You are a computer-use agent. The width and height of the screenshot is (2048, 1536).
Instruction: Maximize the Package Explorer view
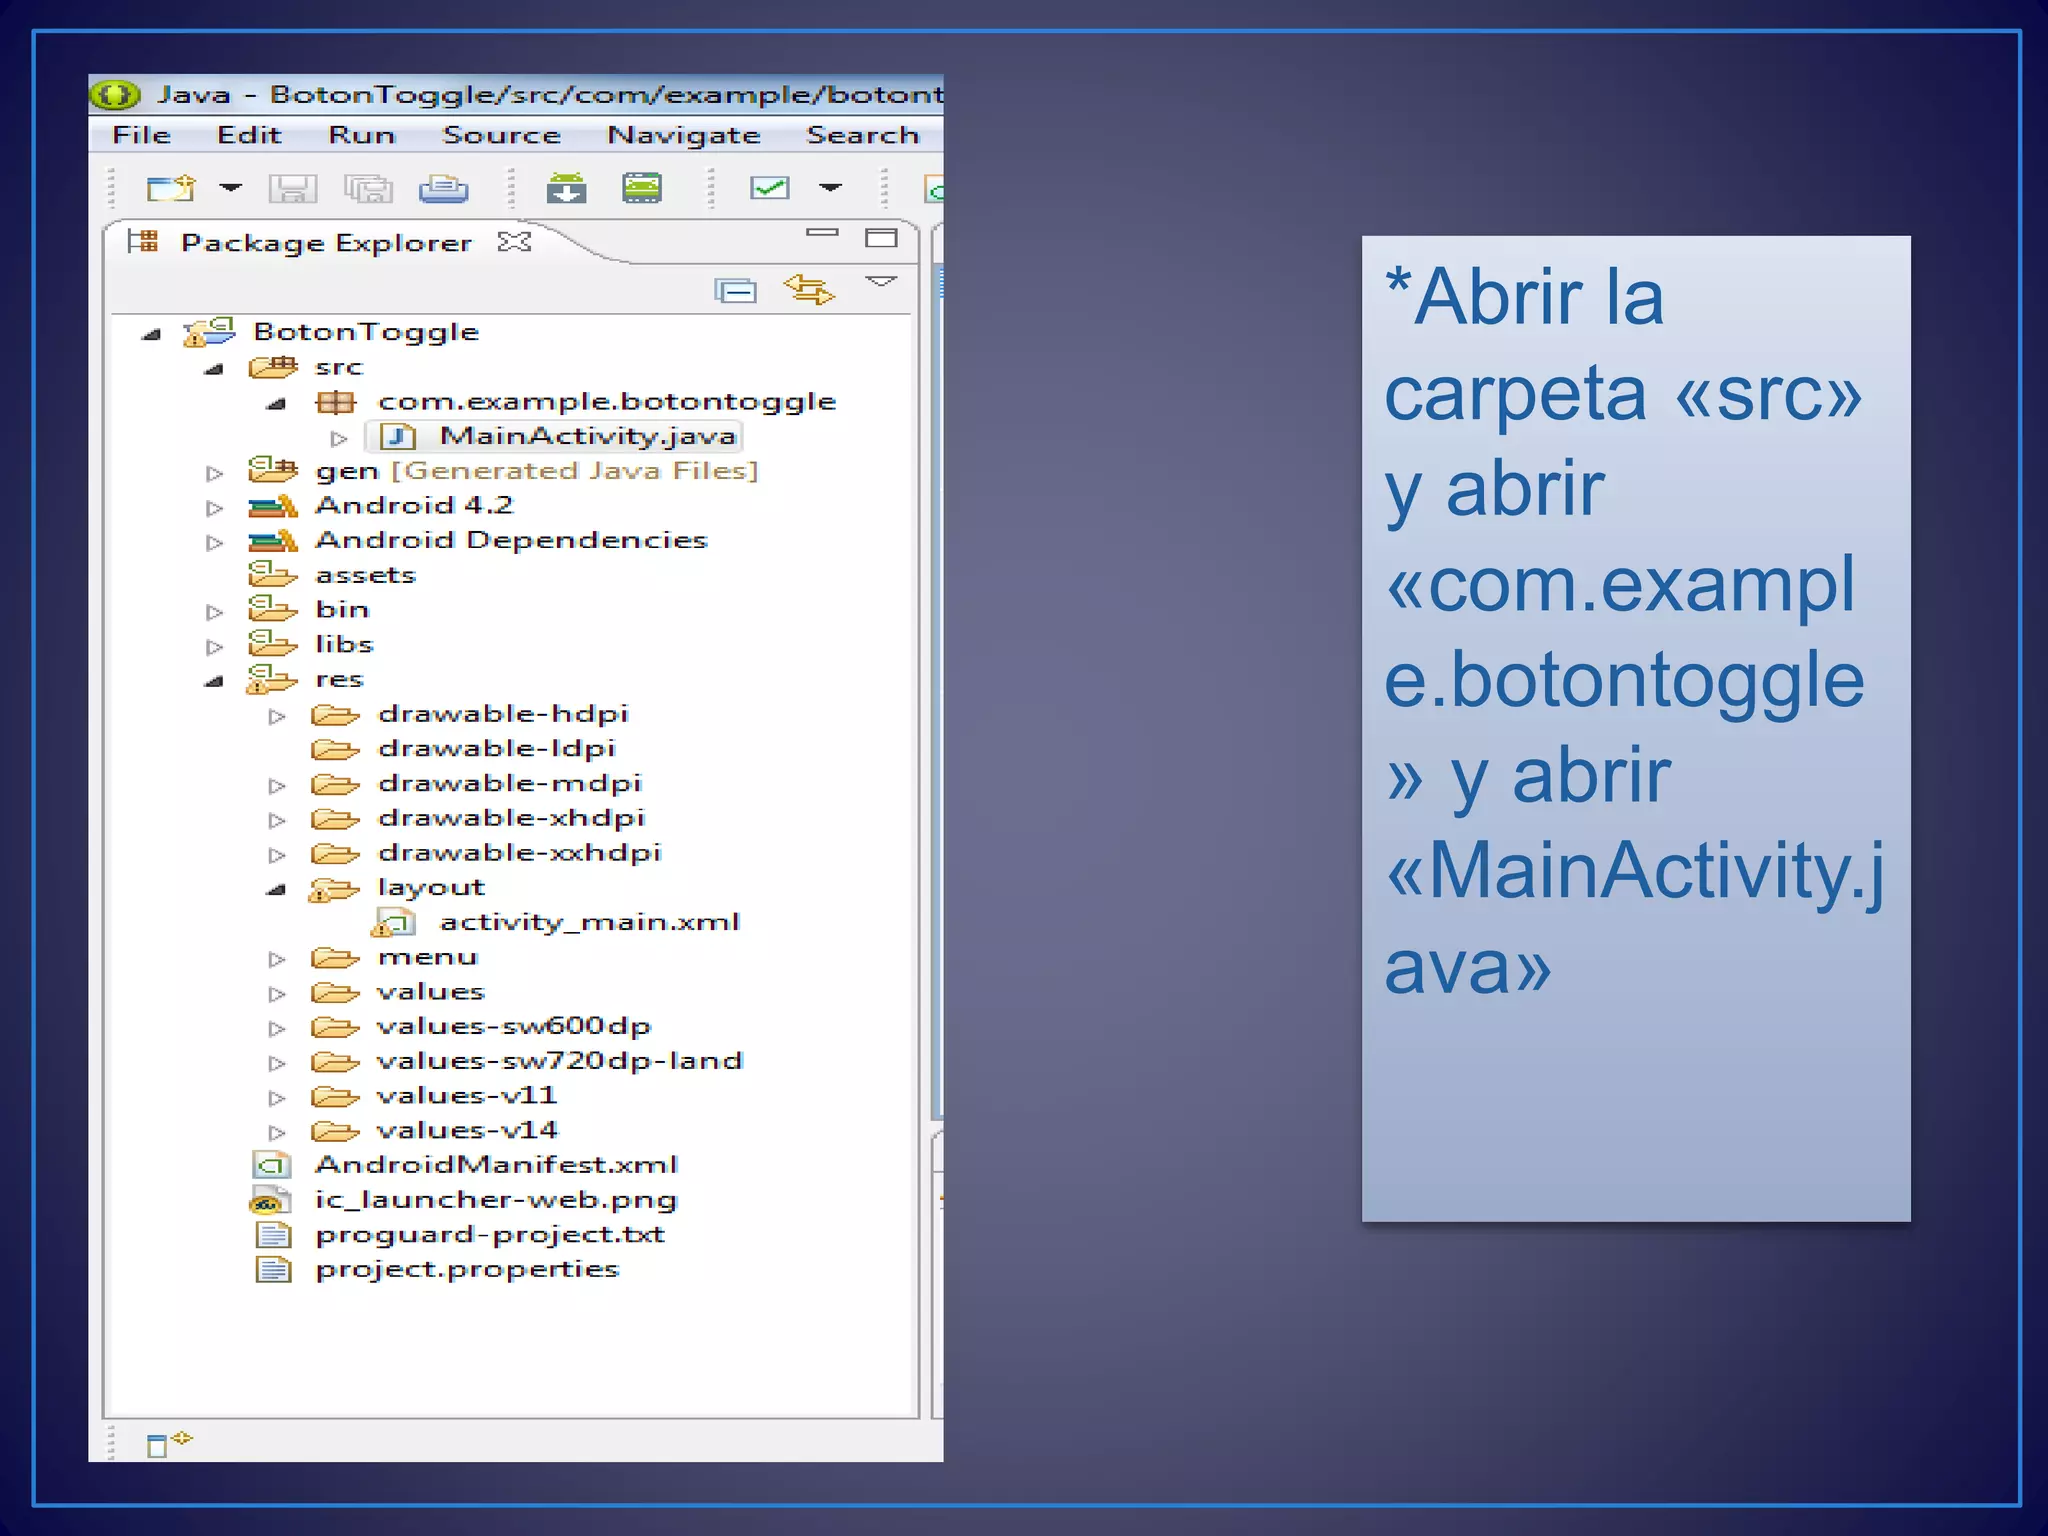pos(881,238)
